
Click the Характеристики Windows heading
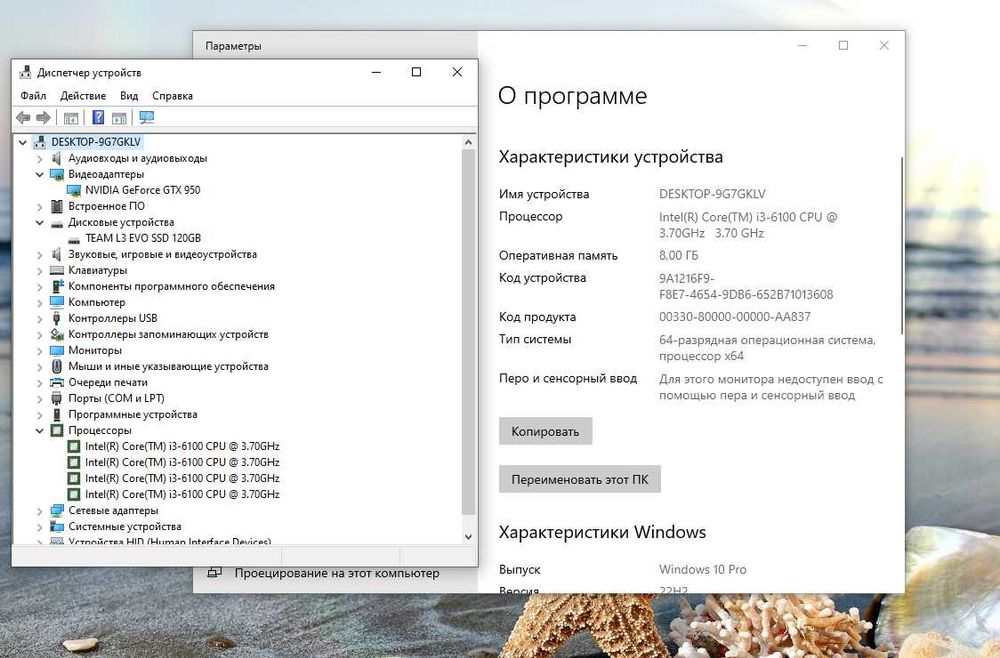[602, 532]
